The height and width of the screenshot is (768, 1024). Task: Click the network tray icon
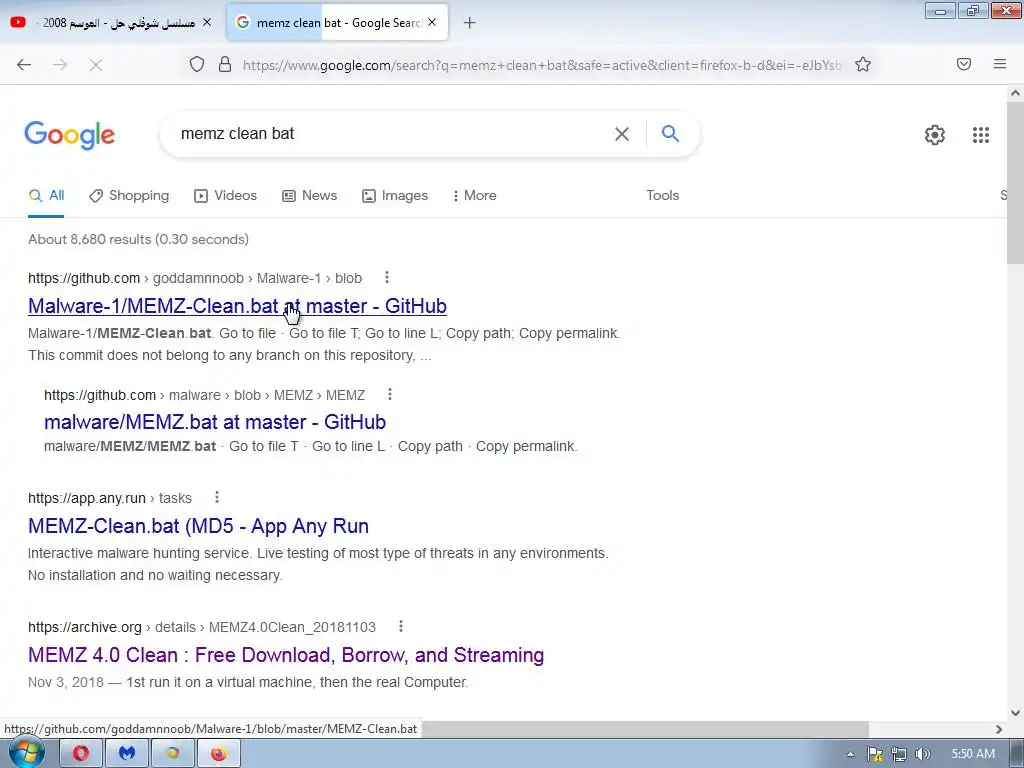[x=899, y=754]
